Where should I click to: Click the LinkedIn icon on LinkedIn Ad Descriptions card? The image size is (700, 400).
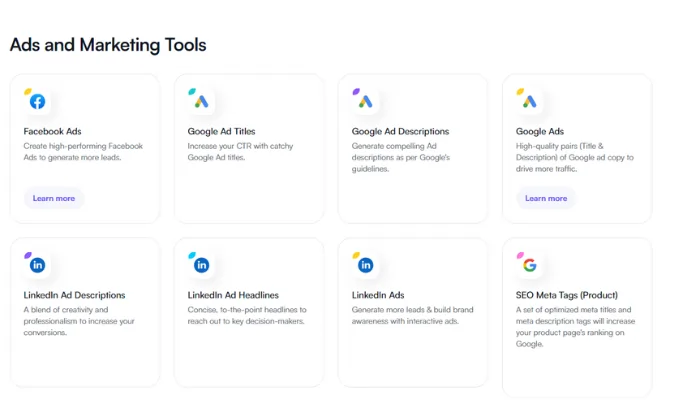[x=38, y=265]
